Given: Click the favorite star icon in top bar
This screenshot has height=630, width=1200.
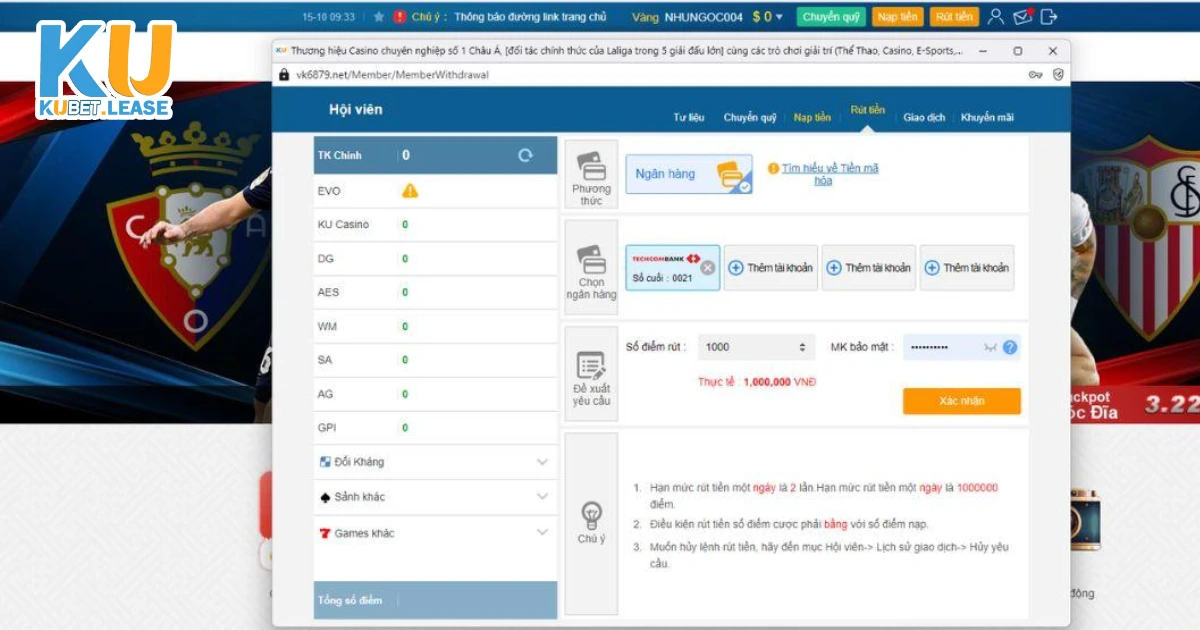Looking at the screenshot, I should [379, 17].
